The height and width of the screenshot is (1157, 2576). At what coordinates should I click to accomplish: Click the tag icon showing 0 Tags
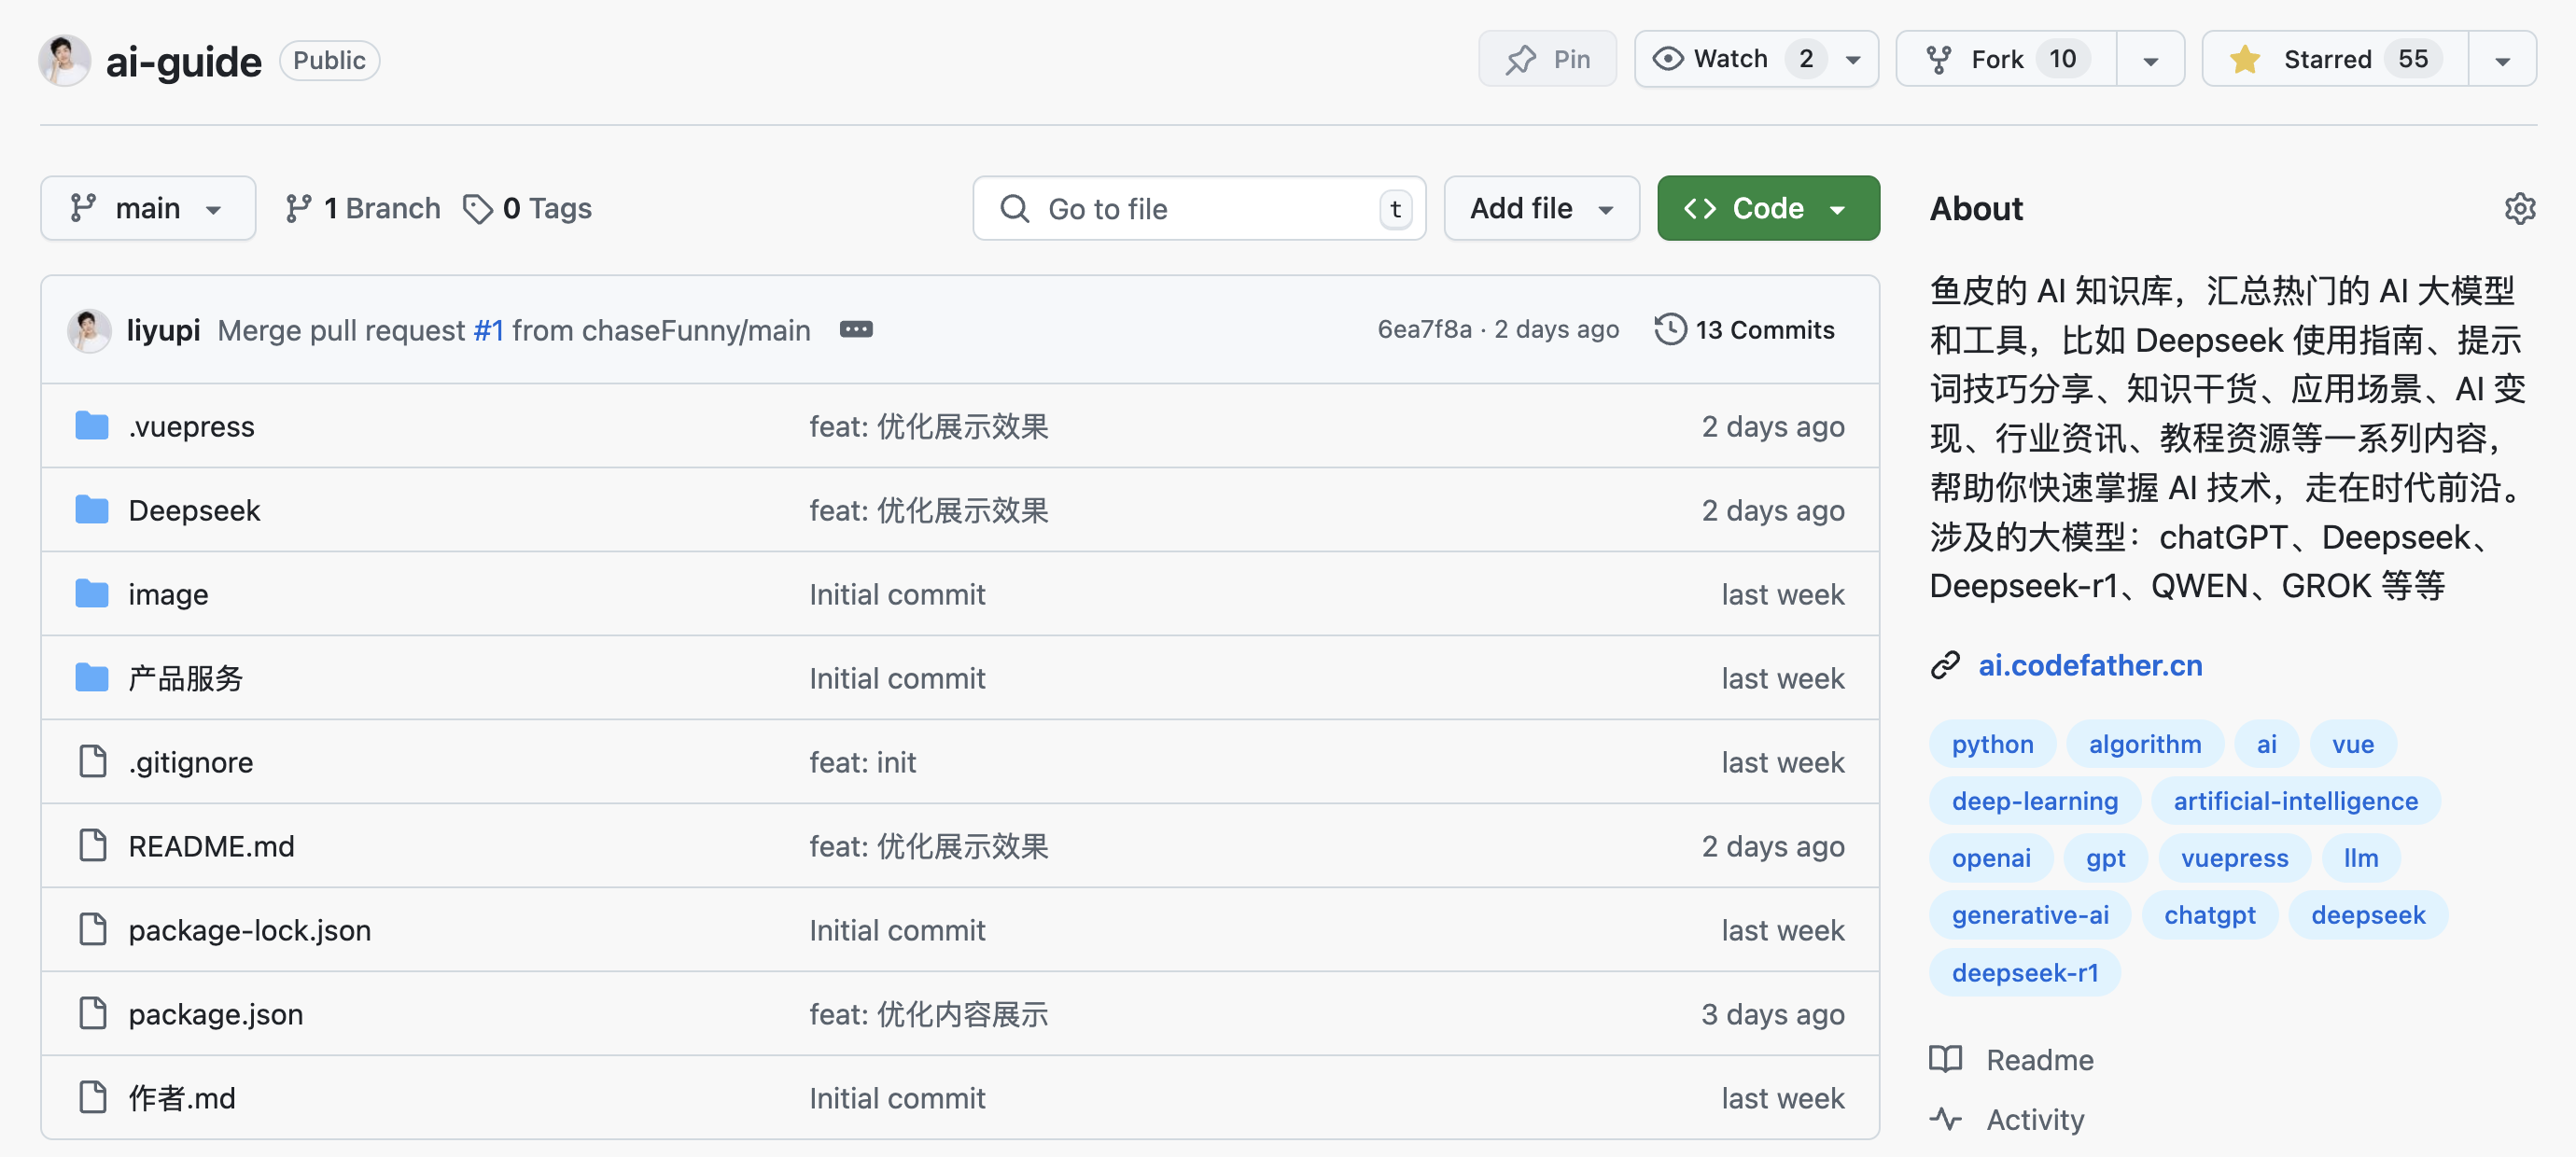tap(482, 209)
